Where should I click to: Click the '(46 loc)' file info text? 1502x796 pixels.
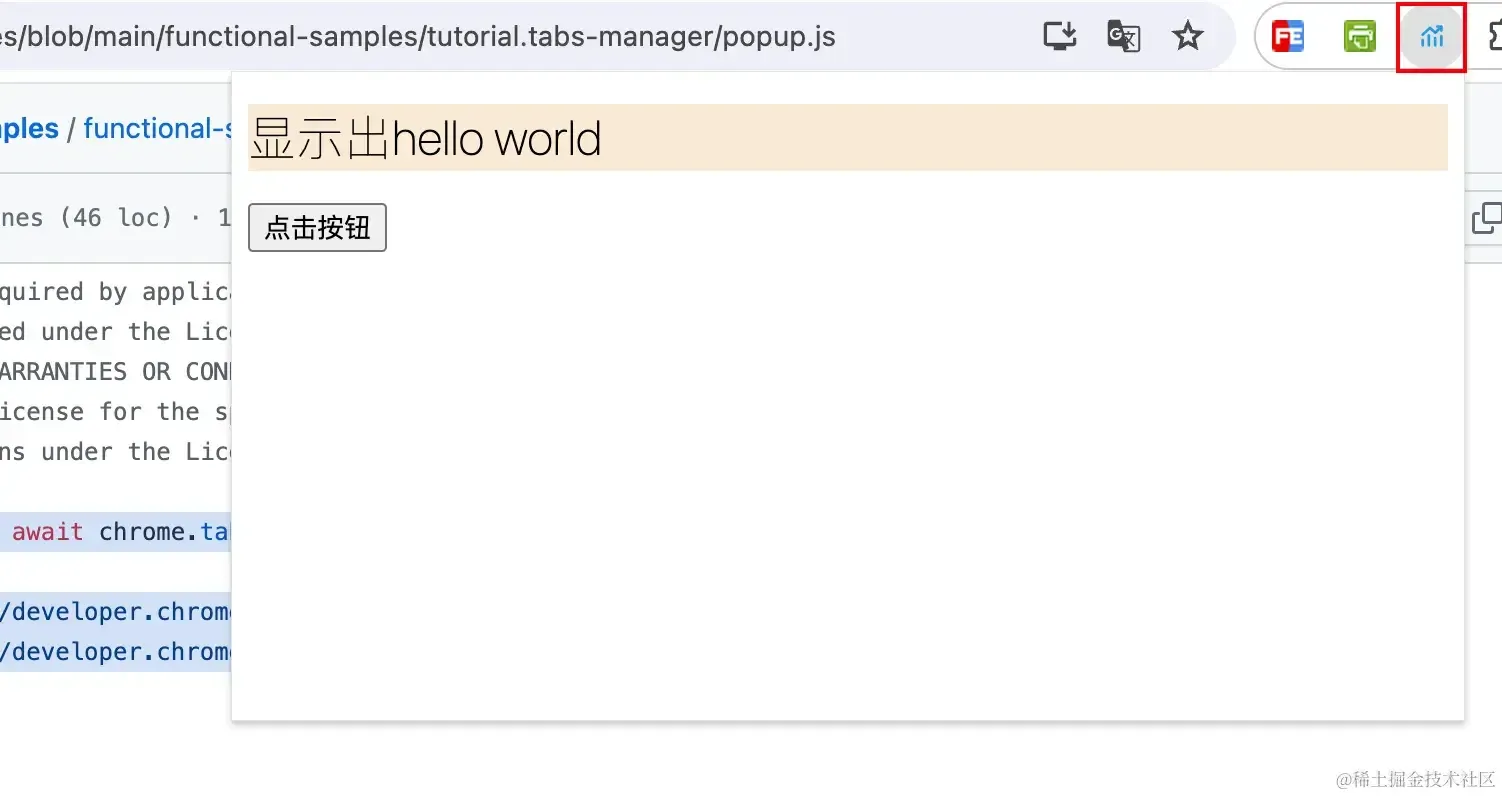pyautogui.click(x=116, y=217)
